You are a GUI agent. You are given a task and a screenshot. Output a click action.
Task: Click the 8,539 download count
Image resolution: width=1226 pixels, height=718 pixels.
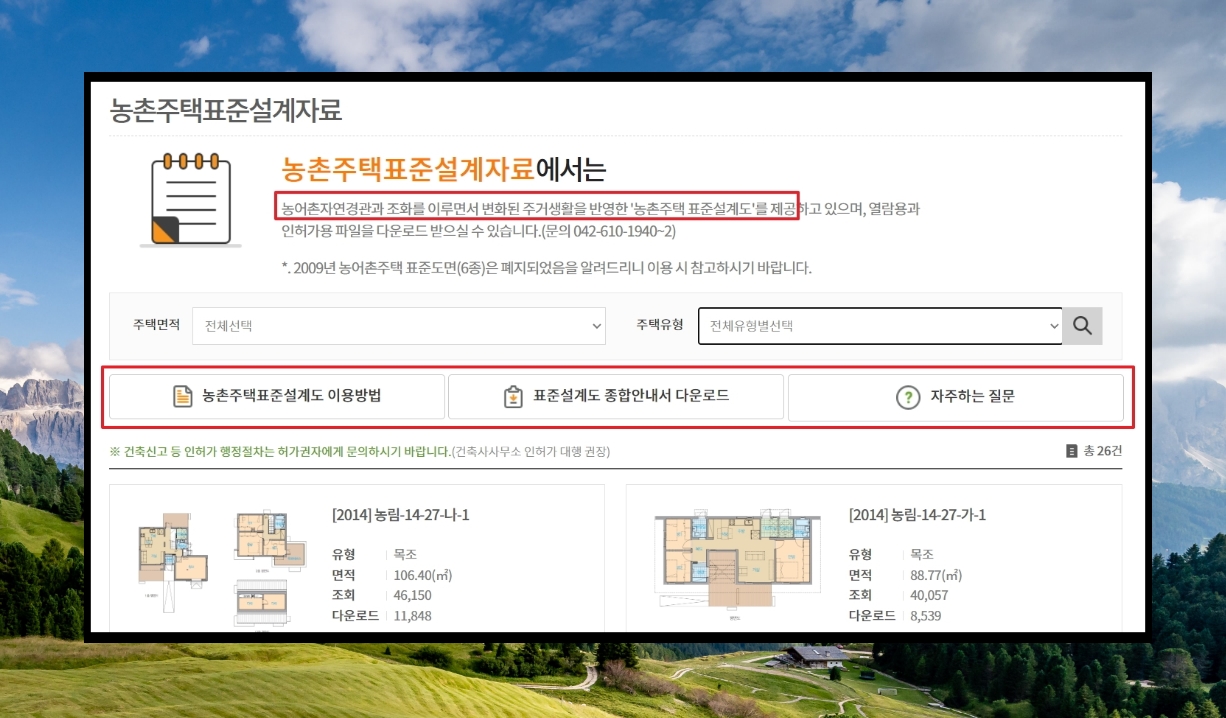(x=926, y=615)
